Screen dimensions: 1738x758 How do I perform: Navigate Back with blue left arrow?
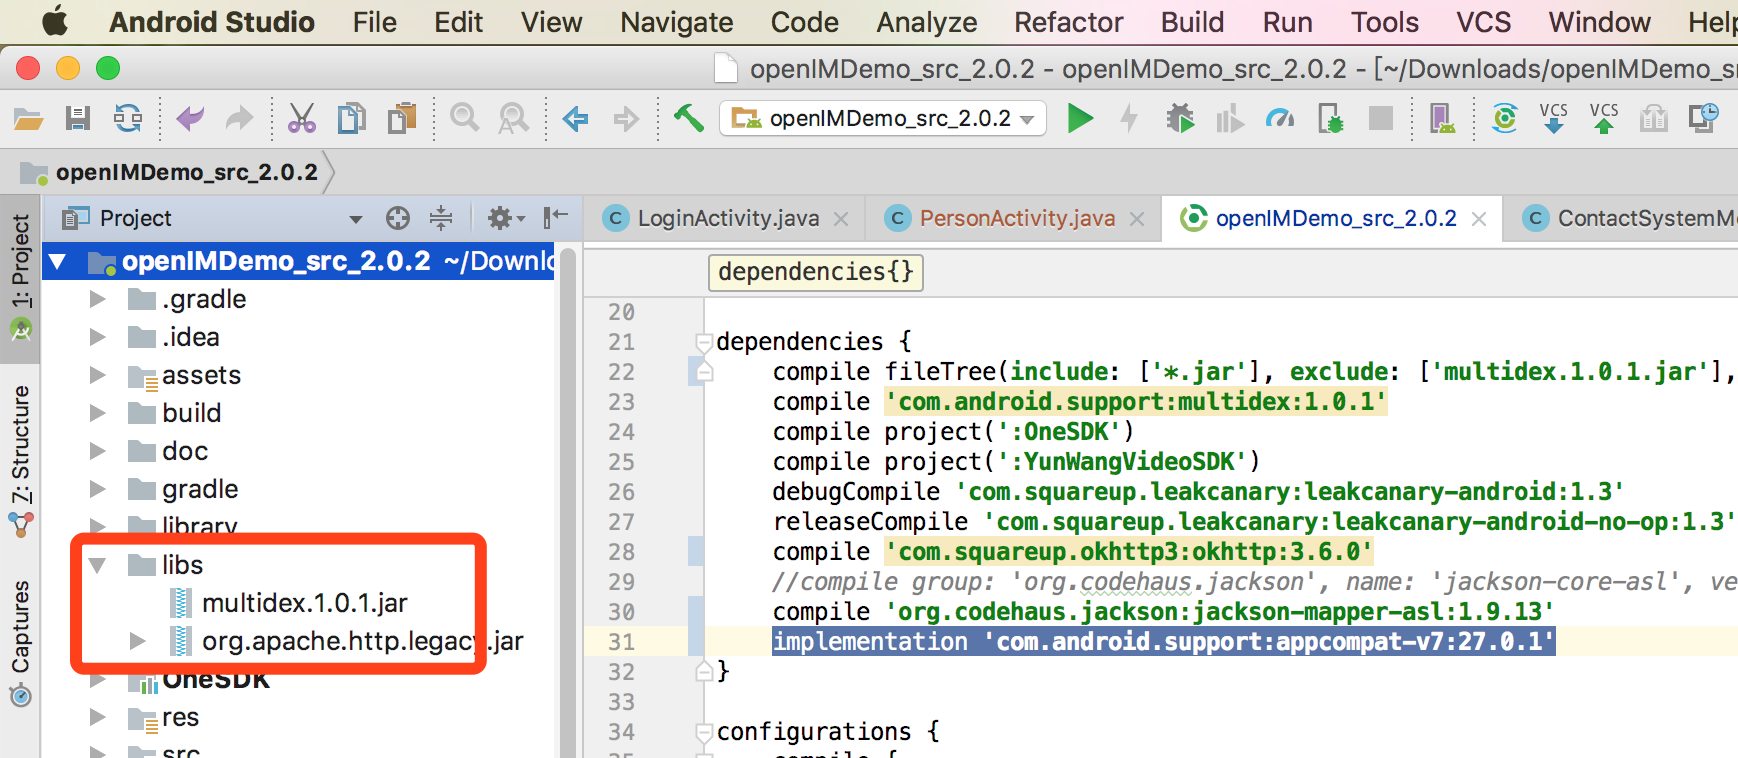click(x=575, y=120)
